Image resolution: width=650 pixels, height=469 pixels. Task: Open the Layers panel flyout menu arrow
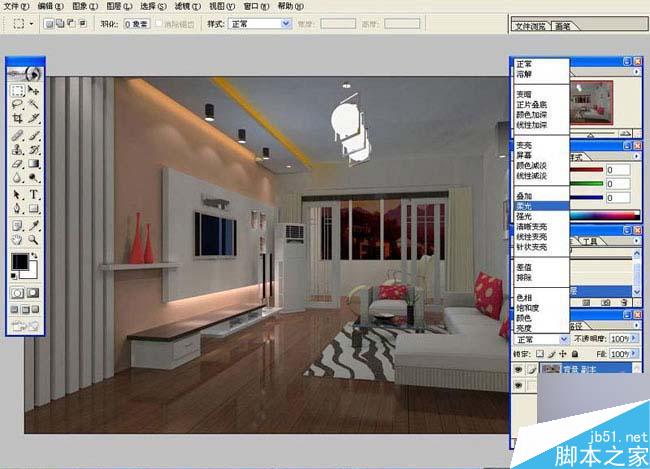pyautogui.click(x=637, y=326)
